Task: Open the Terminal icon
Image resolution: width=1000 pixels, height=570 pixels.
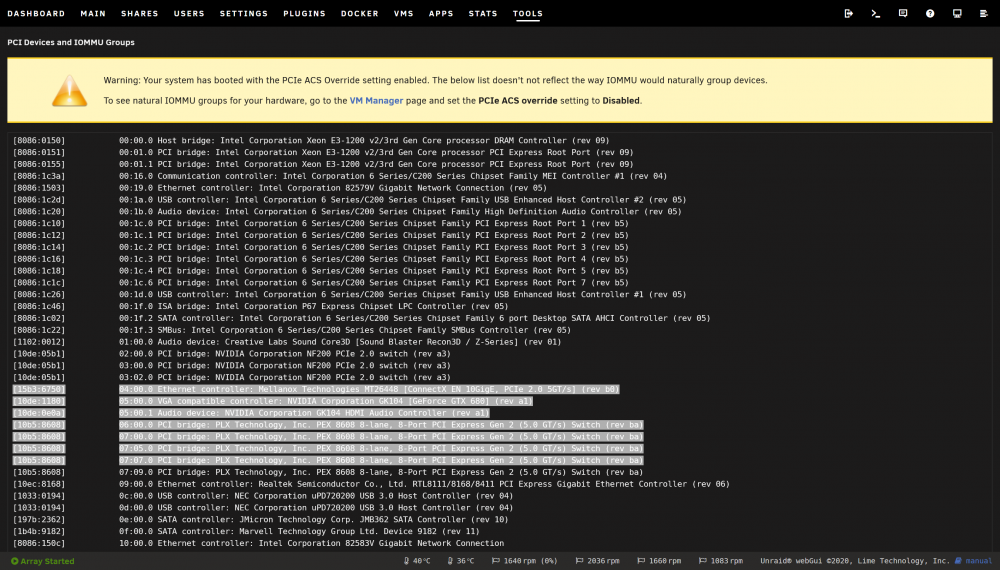Action: click(876, 13)
